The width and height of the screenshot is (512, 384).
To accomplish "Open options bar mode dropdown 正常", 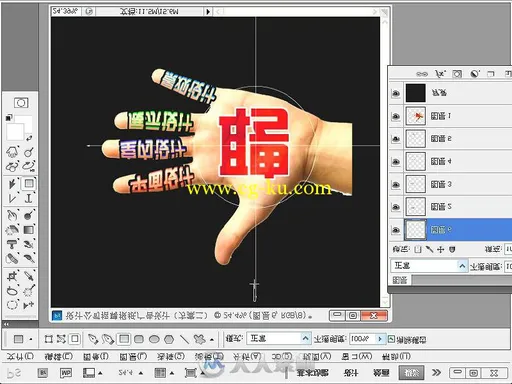I will [279, 339].
